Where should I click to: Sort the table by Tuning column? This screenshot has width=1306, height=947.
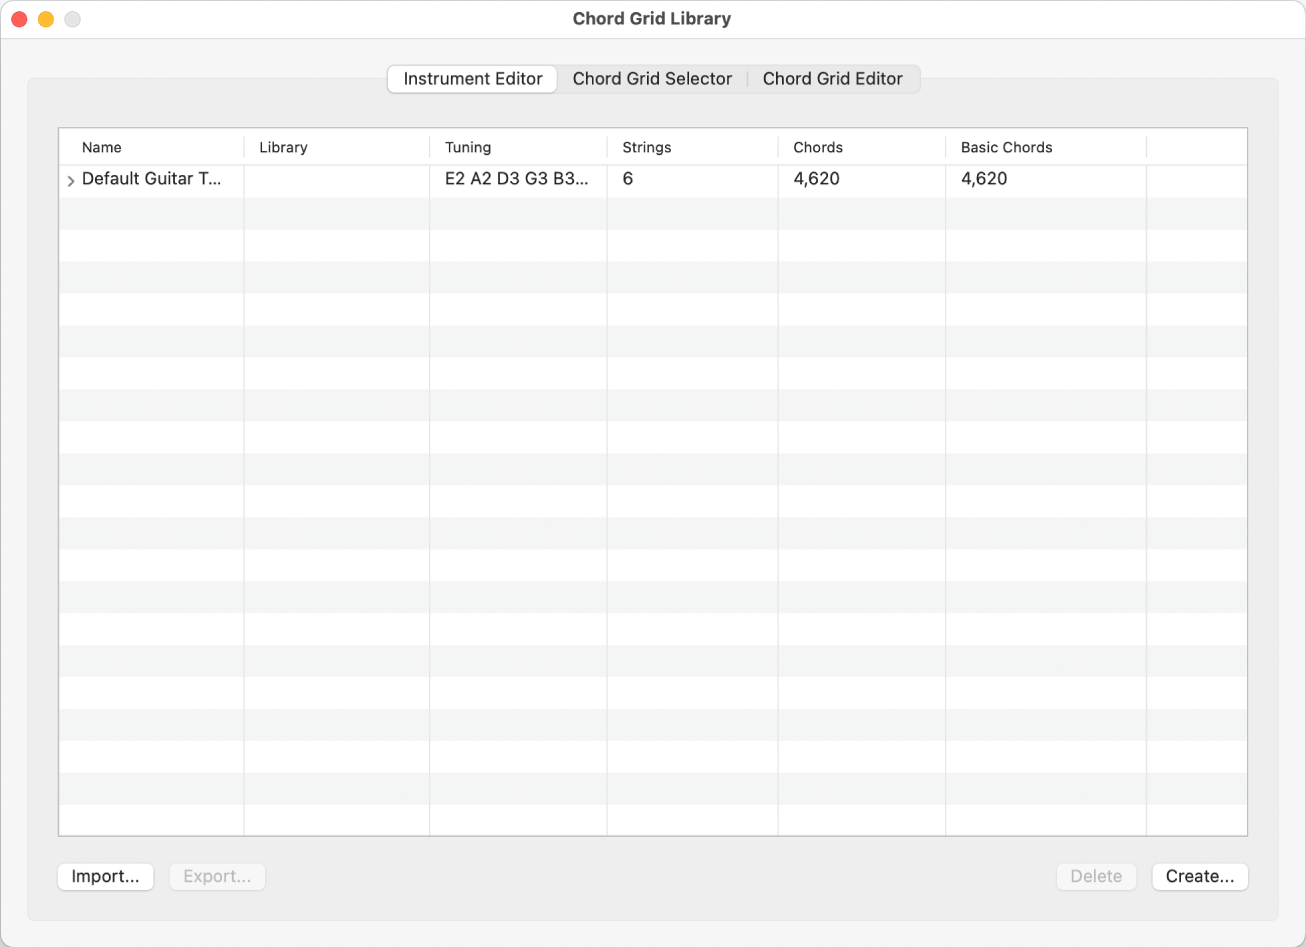[468, 147]
